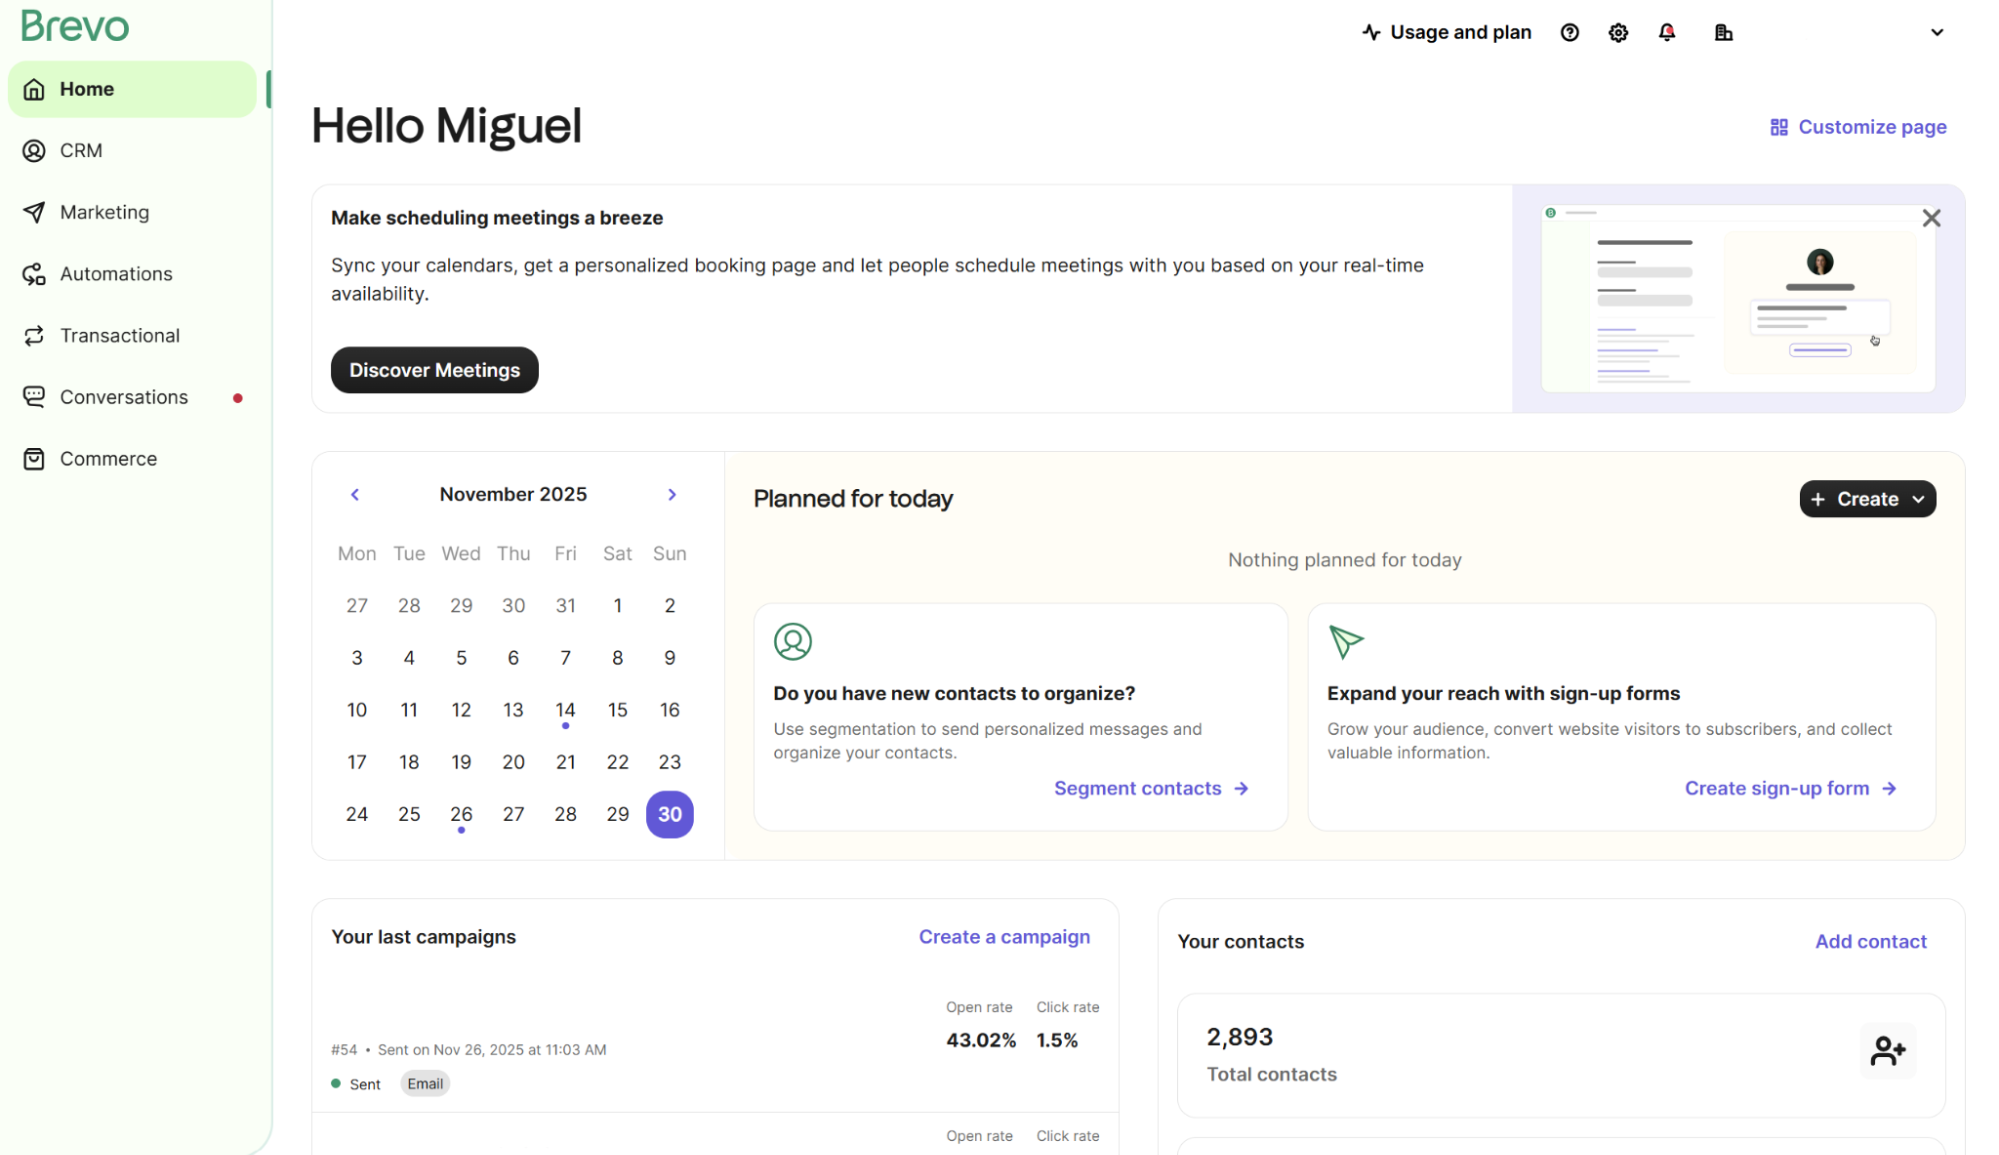Select Home in the sidebar
This screenshot has width=1999, height=1155.
point(86,88)
